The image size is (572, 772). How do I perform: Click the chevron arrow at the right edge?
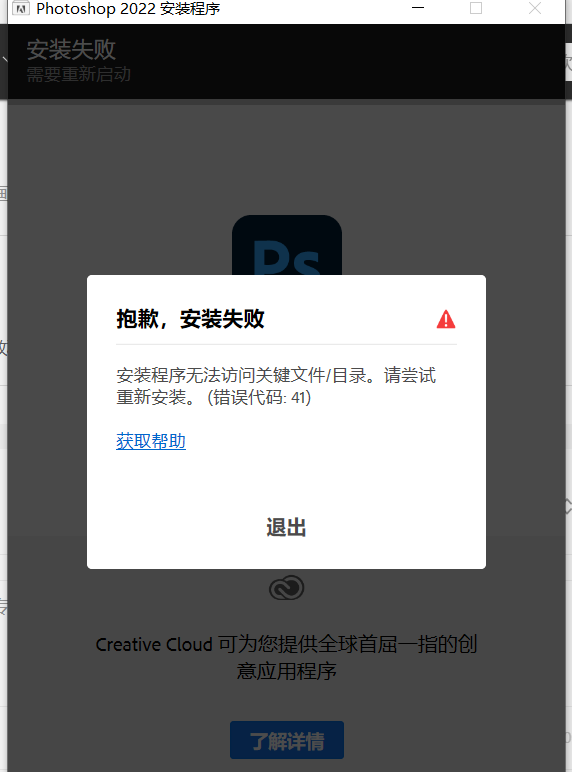click(568, 506)
